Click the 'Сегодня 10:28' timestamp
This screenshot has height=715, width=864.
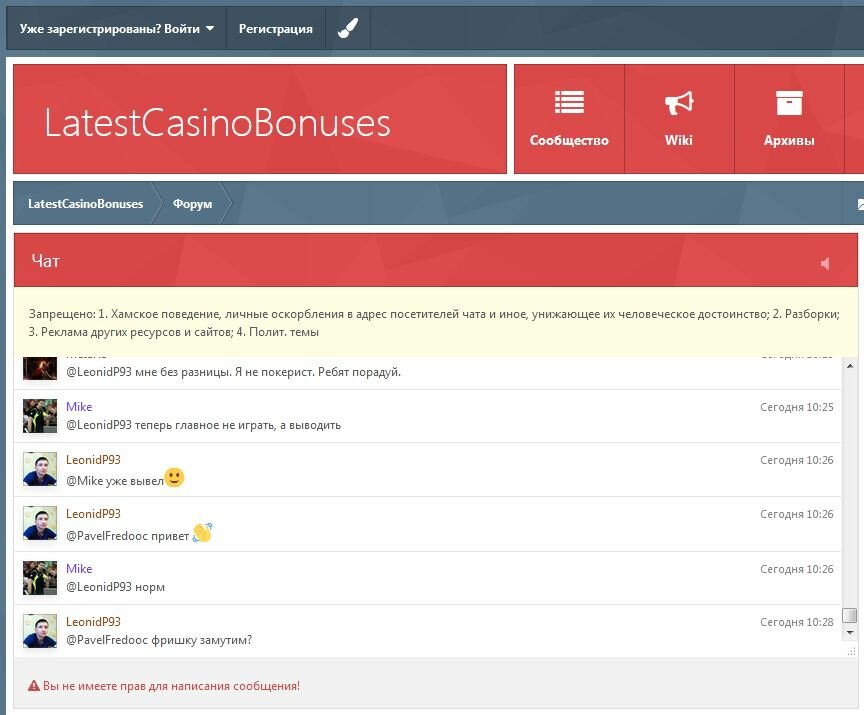click(796, 622)
